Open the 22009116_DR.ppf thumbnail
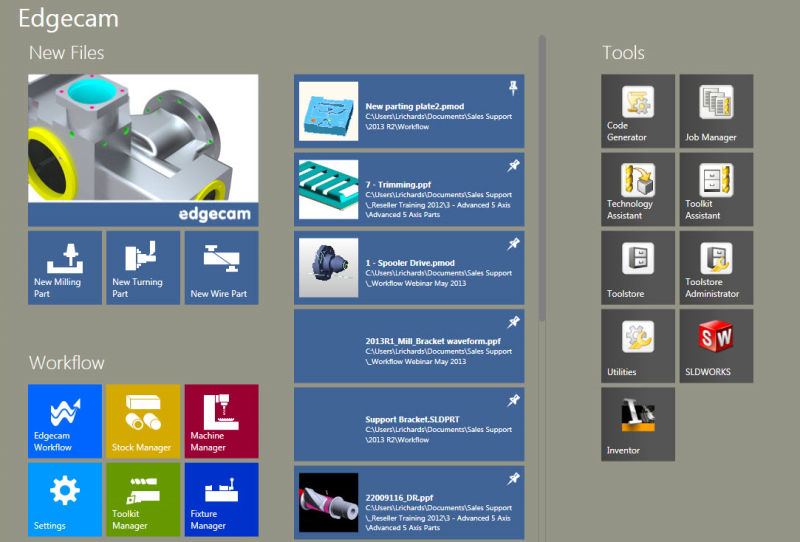This screenshot has width=800, height=542. 329,503
